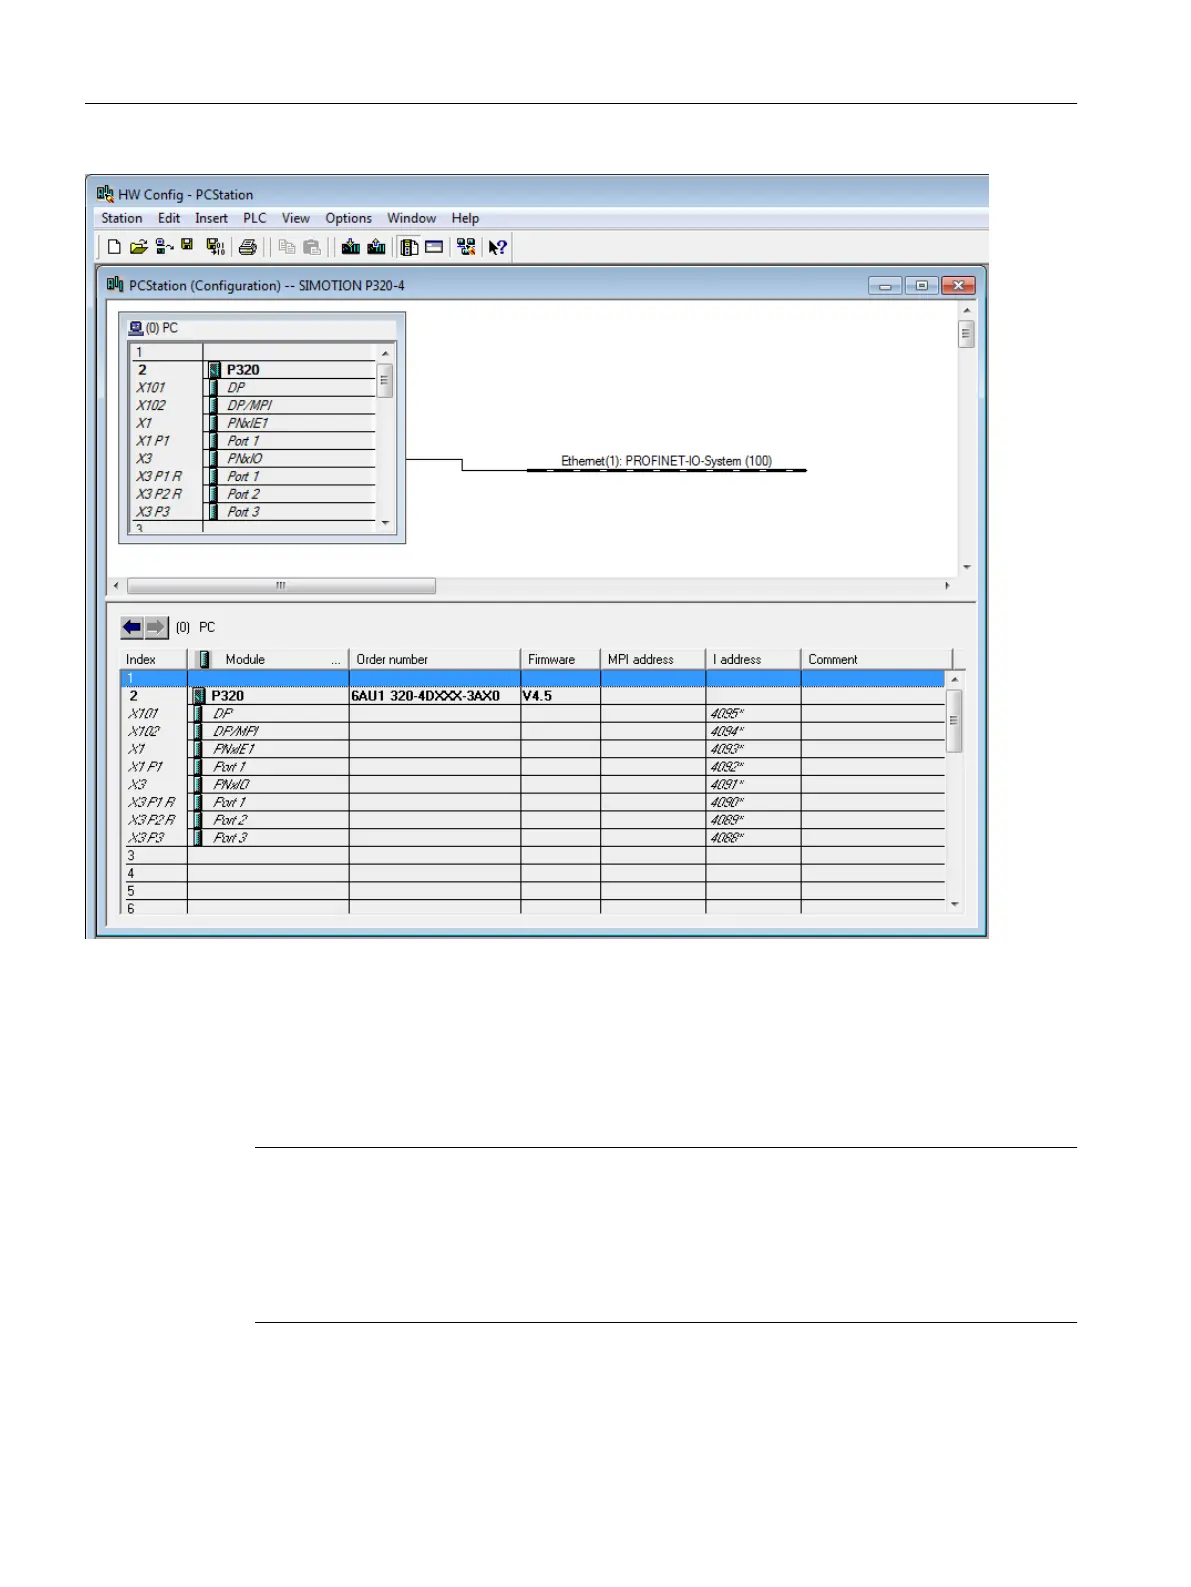Click the P320 module icon in detail table
The height and width of the screenshot is (1587, 1191).
[199, 696]
